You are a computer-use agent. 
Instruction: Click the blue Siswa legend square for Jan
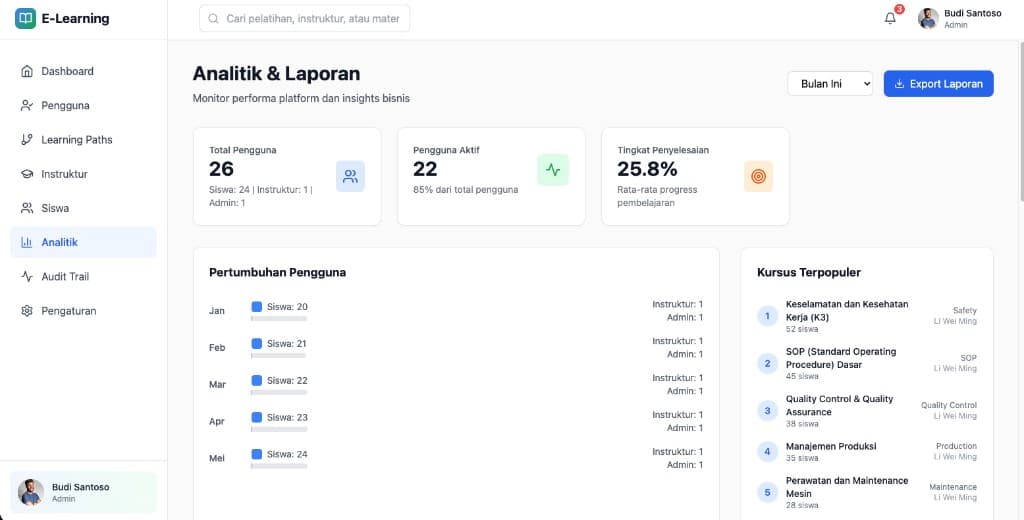click(257, 307)
